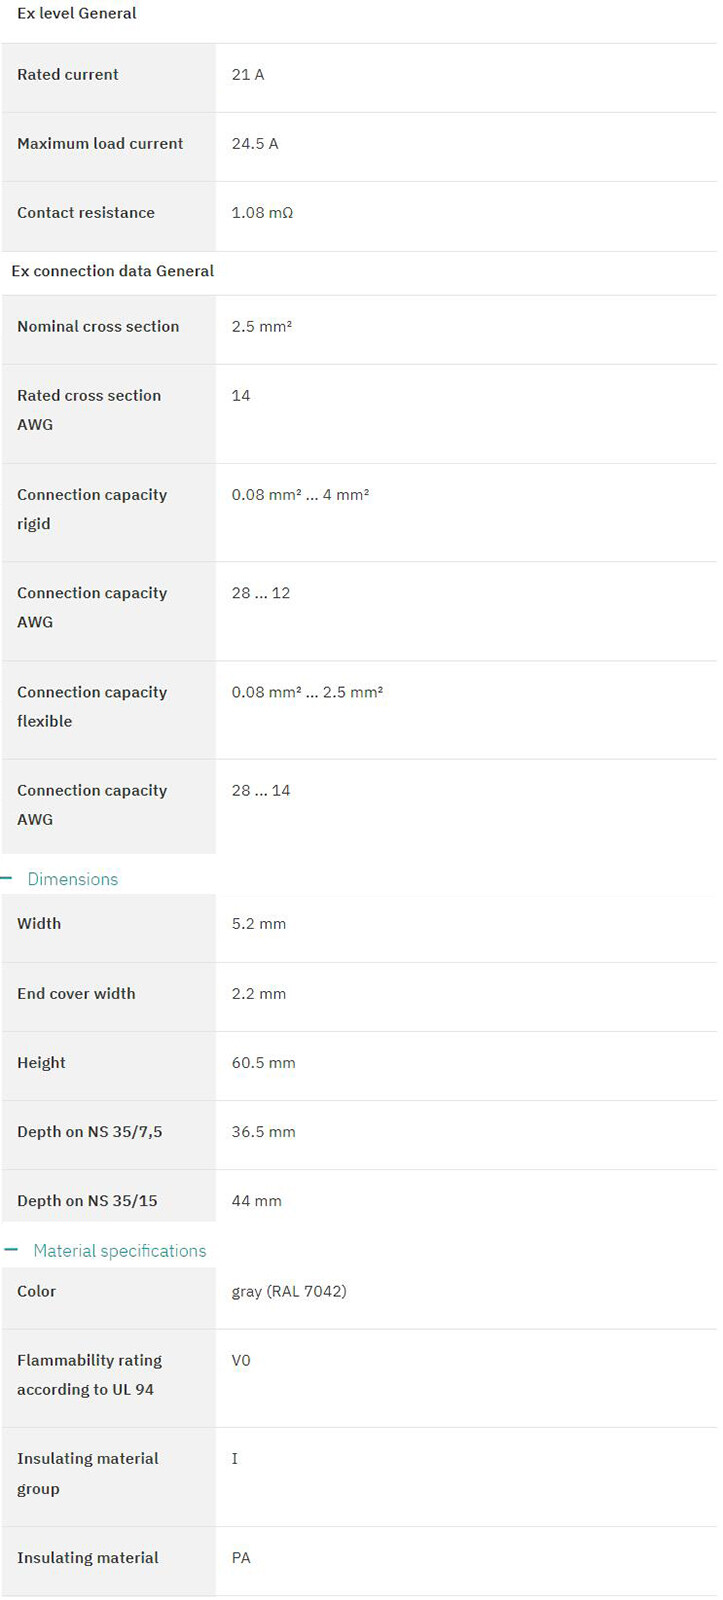
Task: Click the Maximum load current label
Action: [x=100, y=144]
